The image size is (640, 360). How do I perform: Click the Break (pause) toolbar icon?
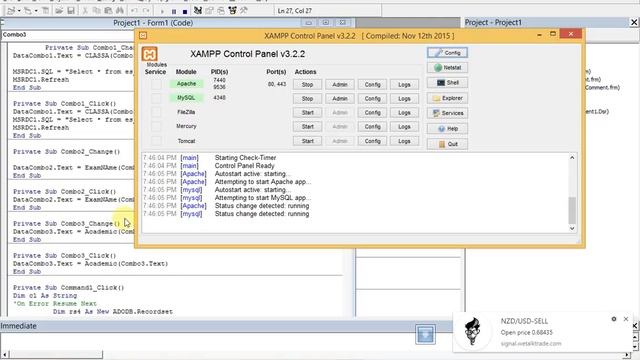coord(174,11)
